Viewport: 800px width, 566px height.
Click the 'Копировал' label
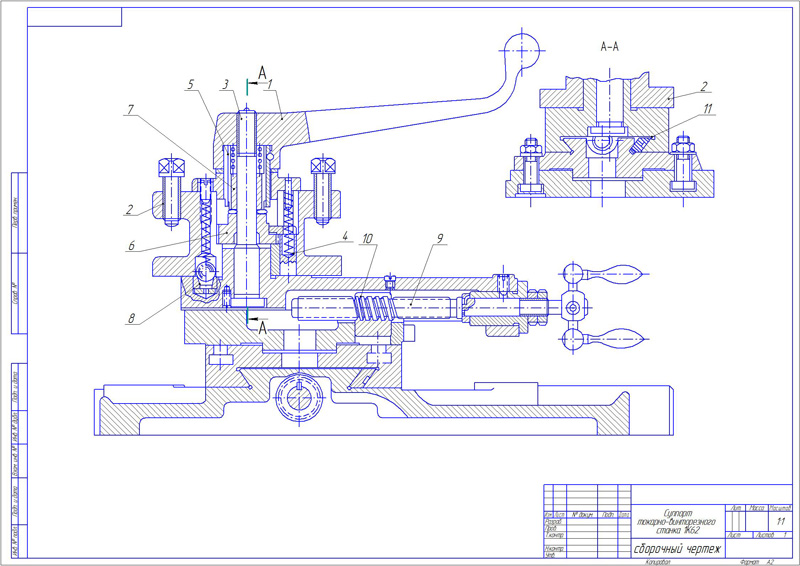[x=658, y=561]
